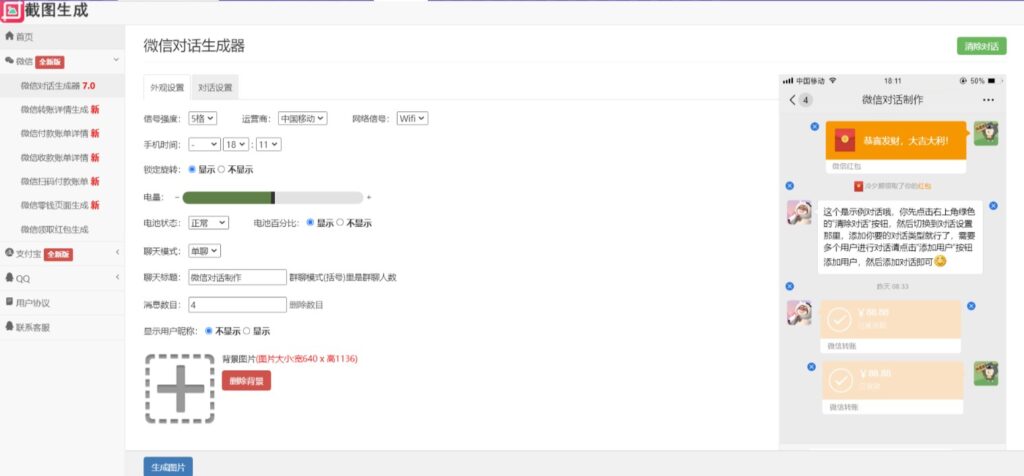The width and height of the screenshot is (1024, 476).
Task: Click the 微信对话制作 title in preview
Action: coord(892,100)
